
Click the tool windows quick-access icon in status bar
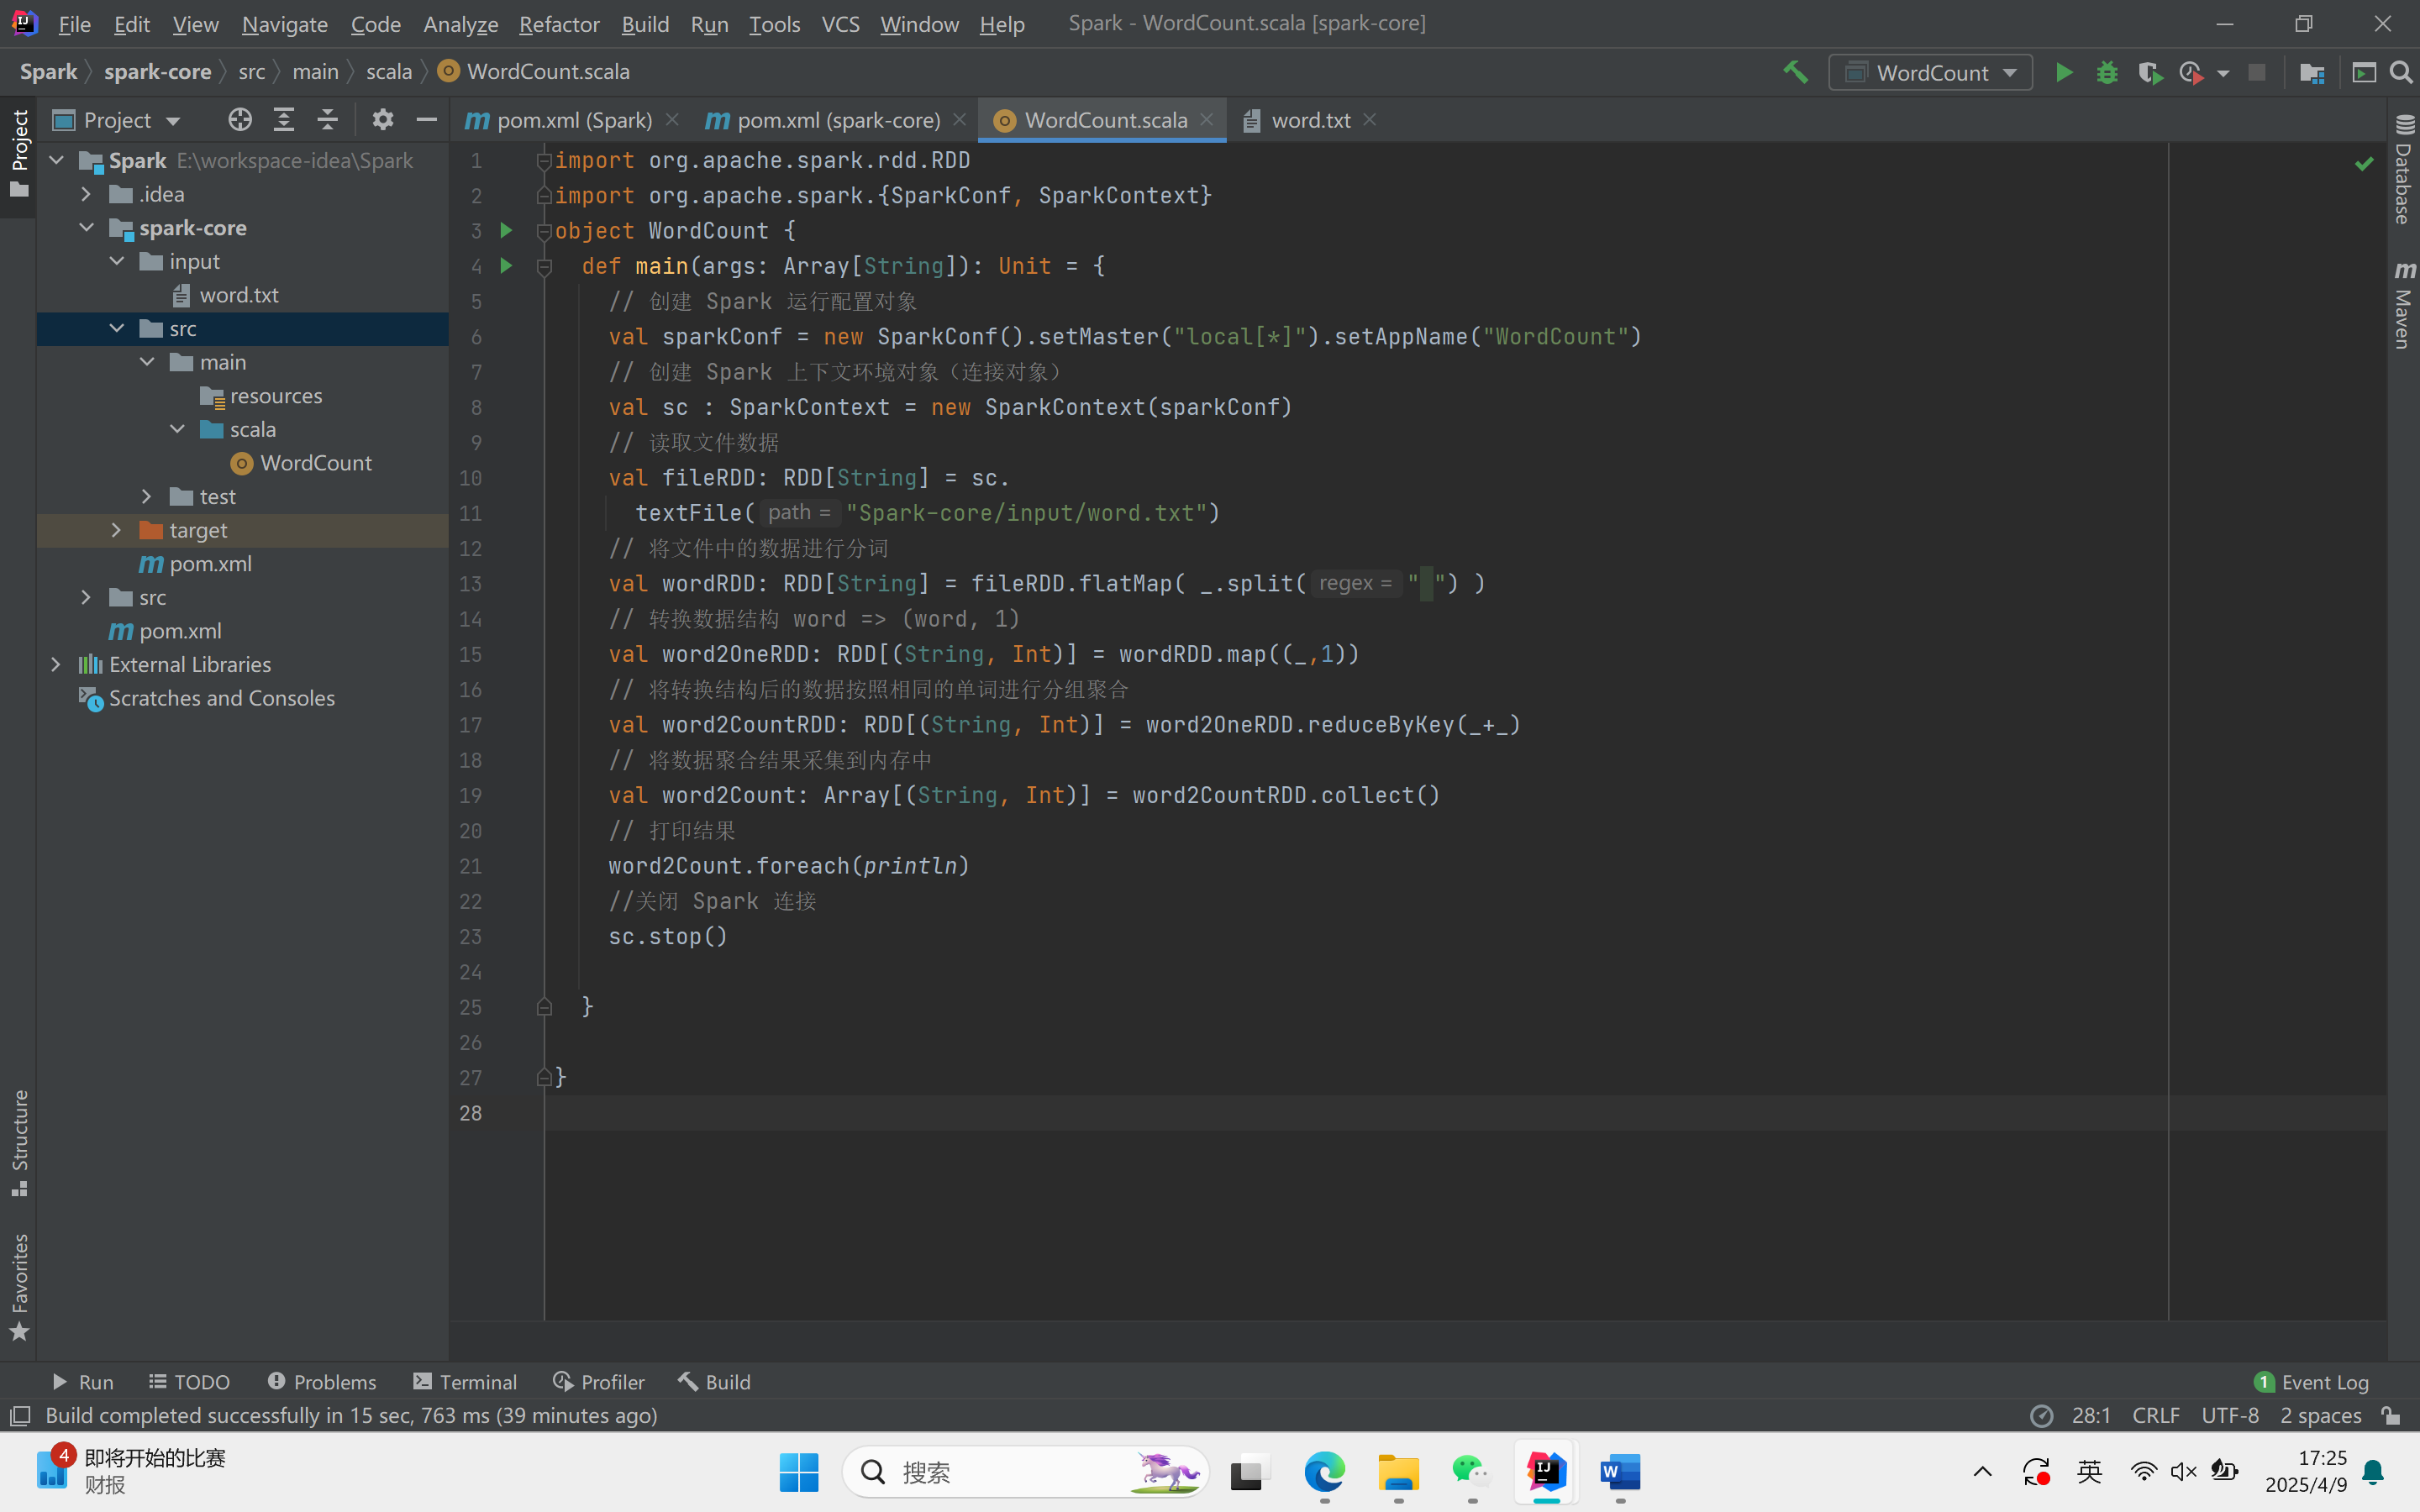[19, 1416]
